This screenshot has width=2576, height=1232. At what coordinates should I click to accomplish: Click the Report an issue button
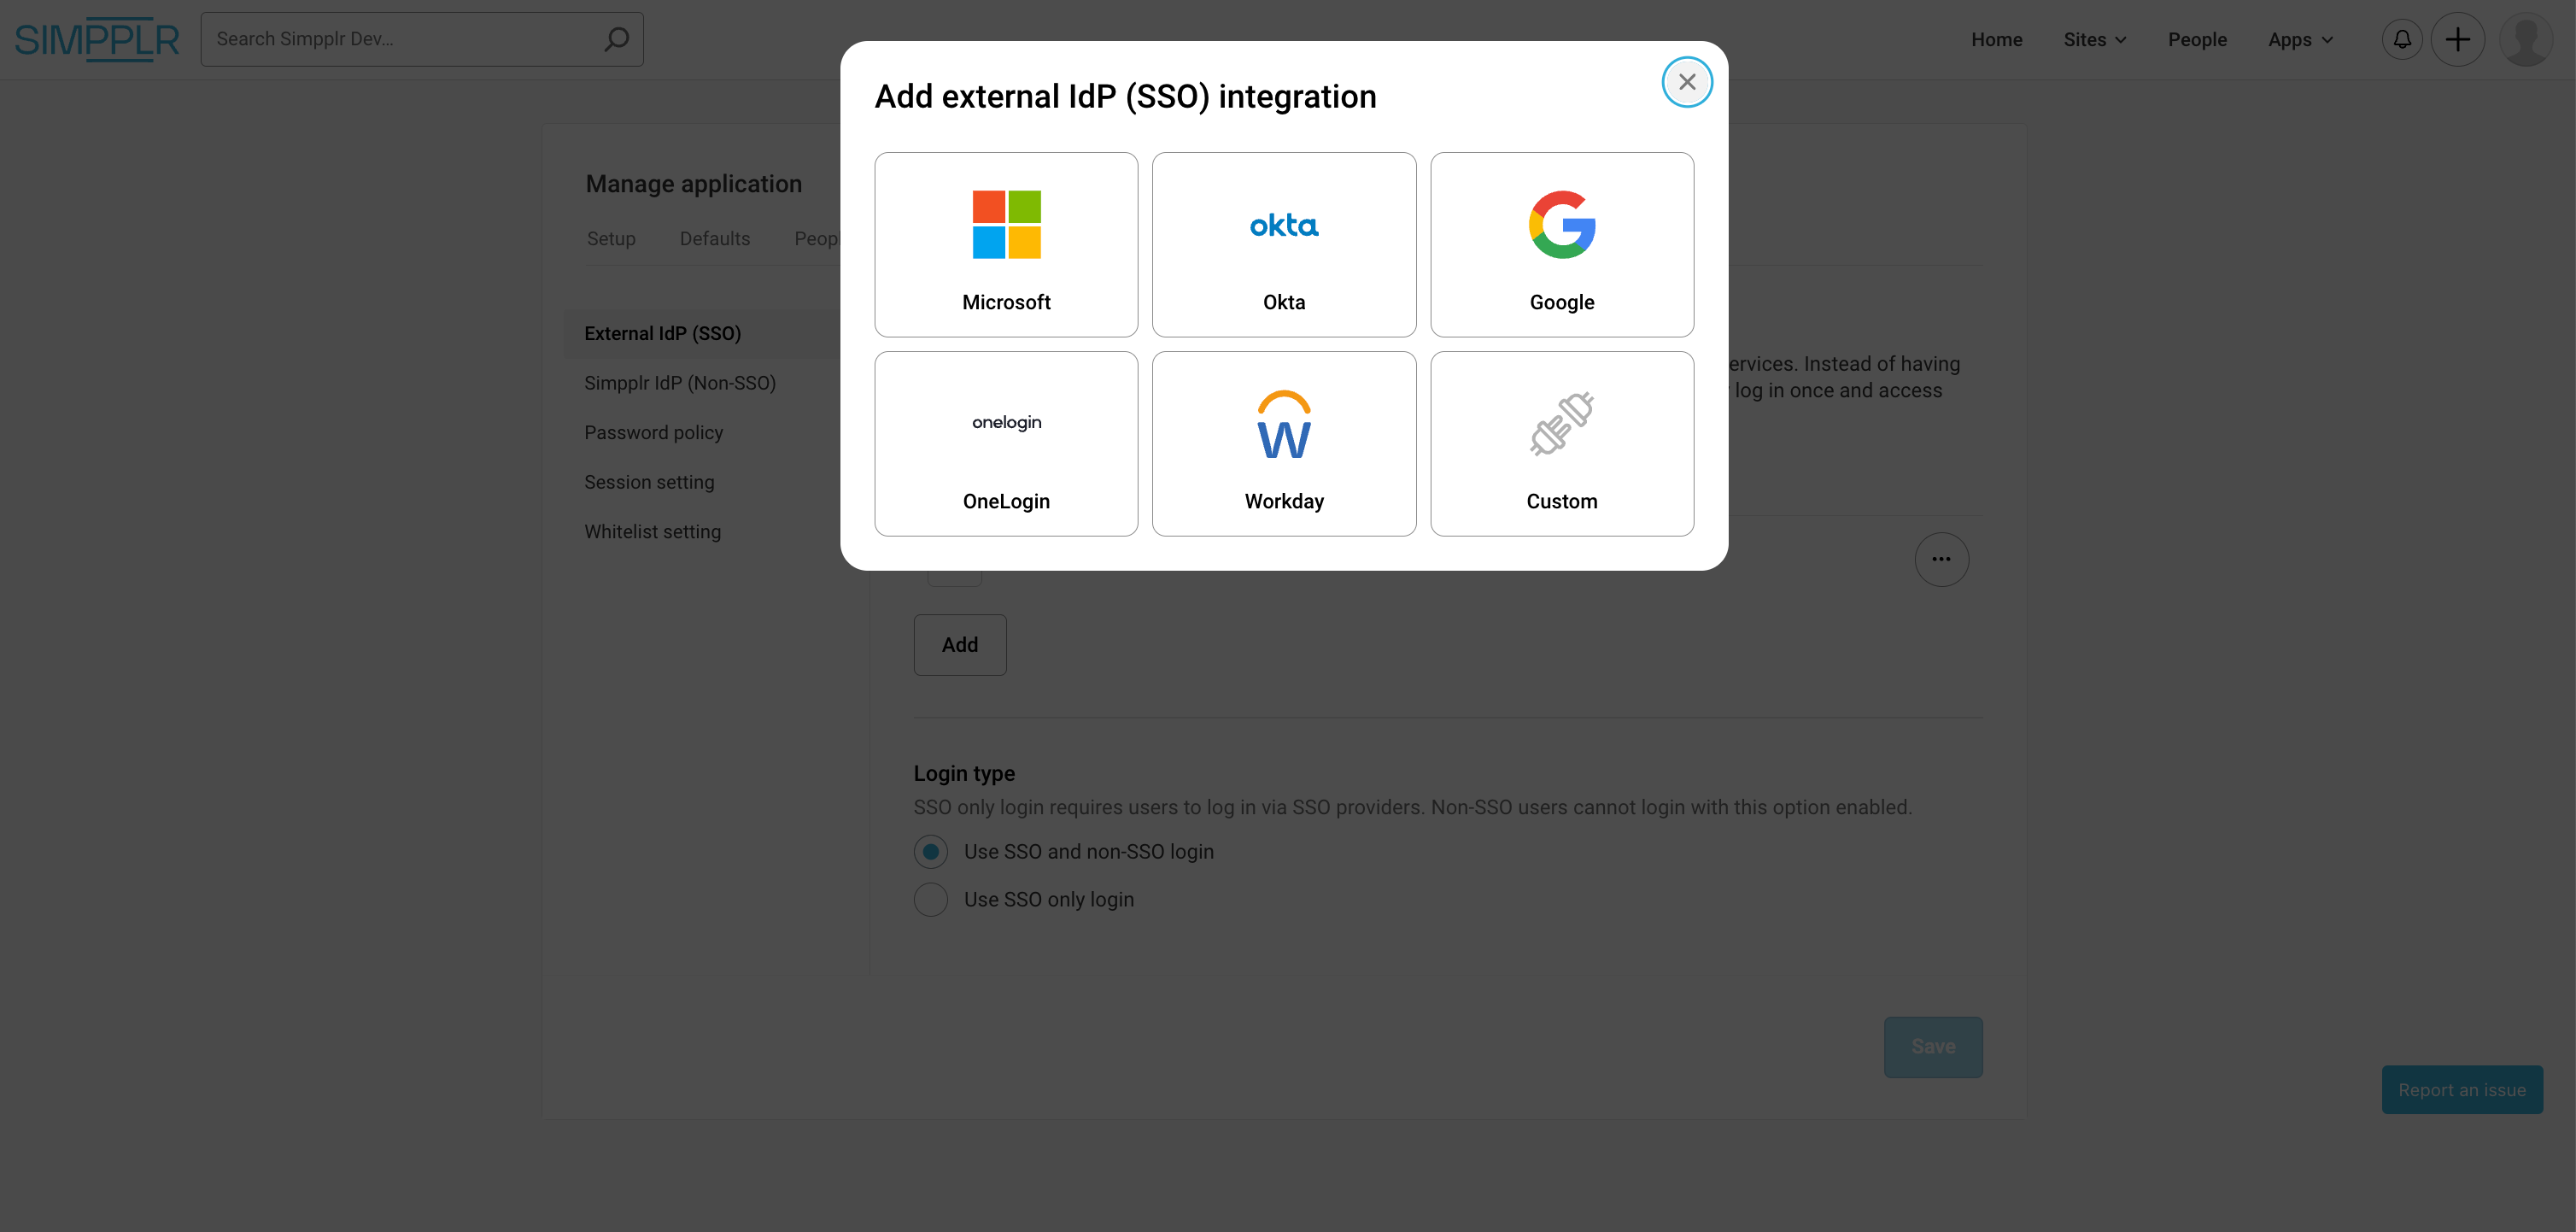tap(2461, 1090)
